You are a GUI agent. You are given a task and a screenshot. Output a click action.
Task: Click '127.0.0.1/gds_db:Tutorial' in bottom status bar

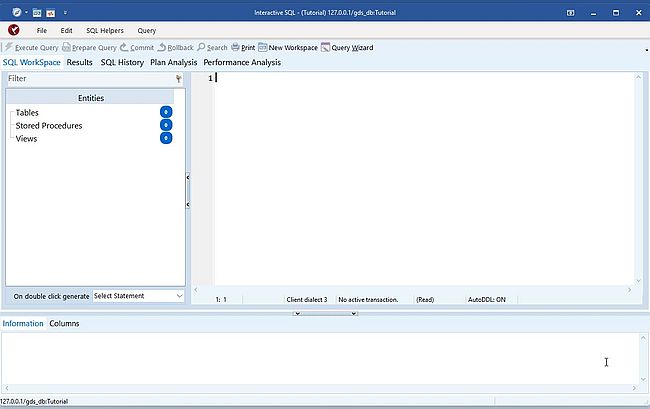tap(34, 401)
